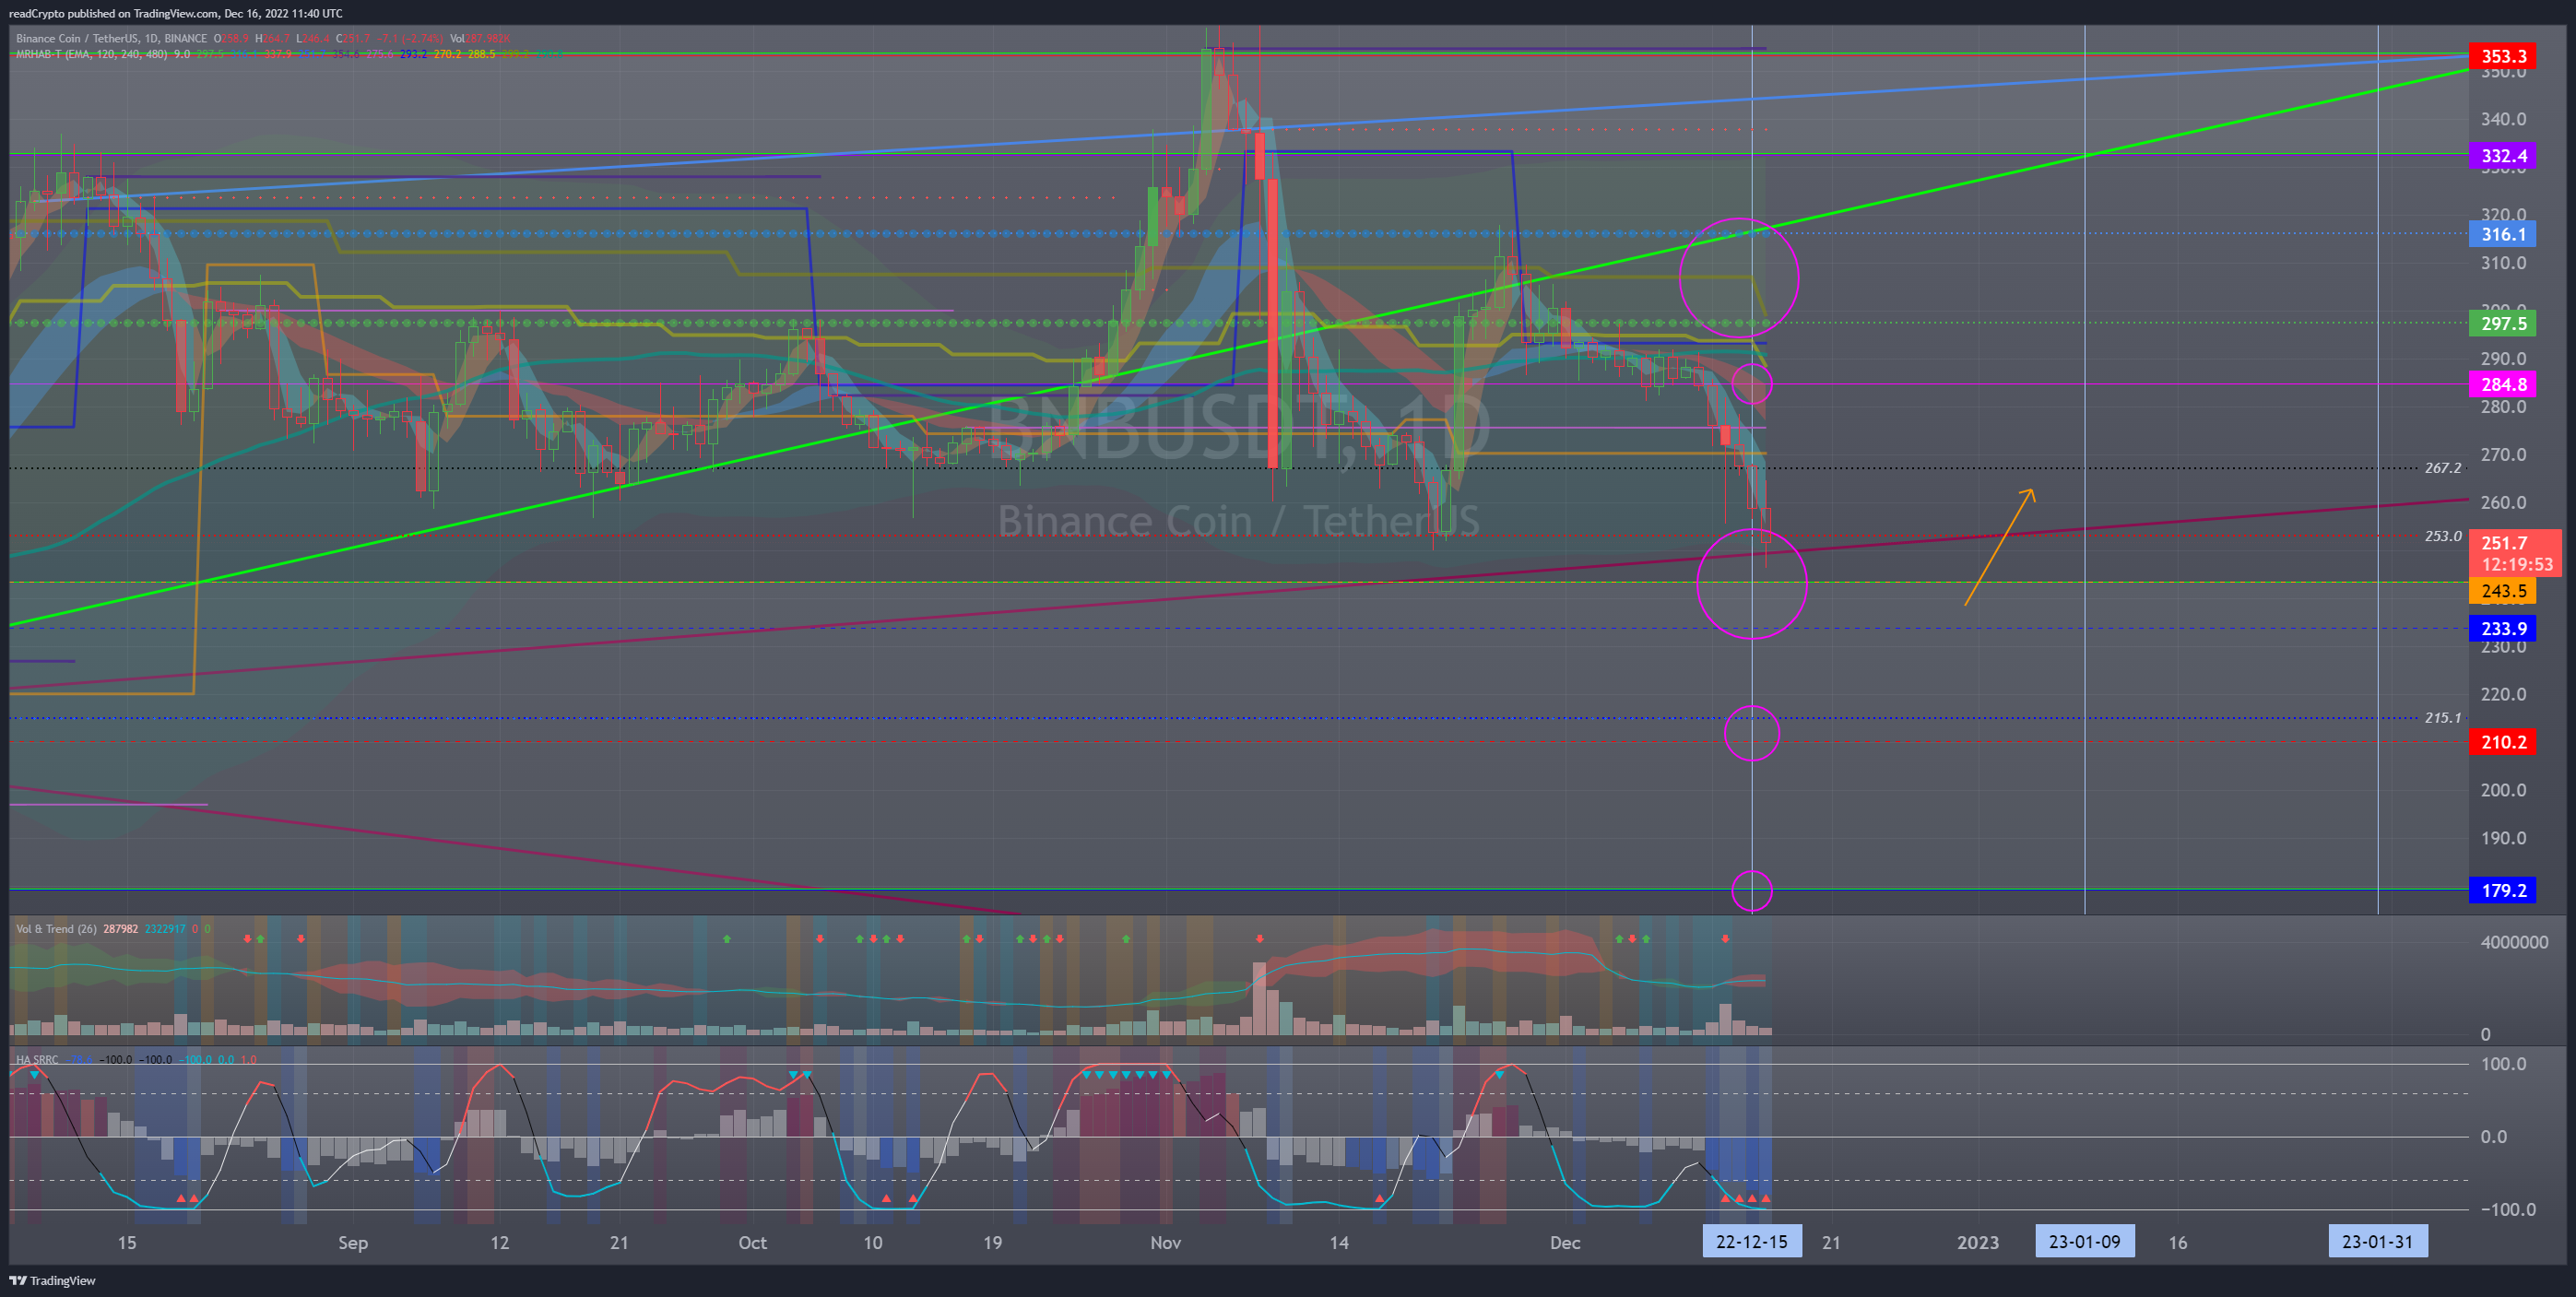Click the 23-01-31 highlighted date marker
This screenshot has width=2576, height=1297.
click(2377, 1242)
